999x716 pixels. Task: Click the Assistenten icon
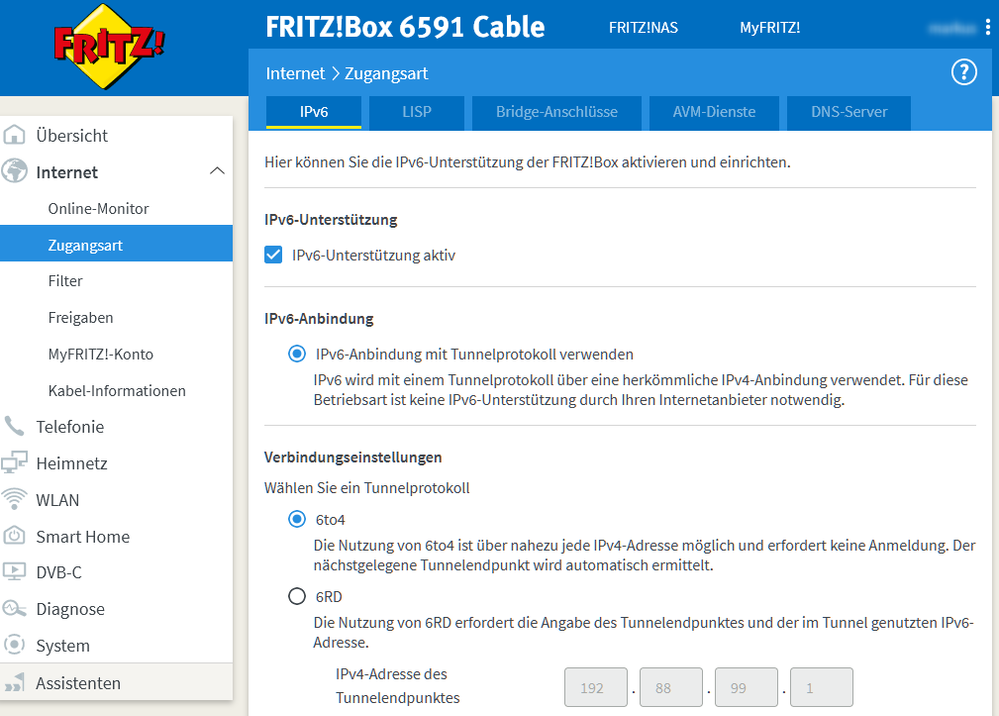(x=14, y=682)
